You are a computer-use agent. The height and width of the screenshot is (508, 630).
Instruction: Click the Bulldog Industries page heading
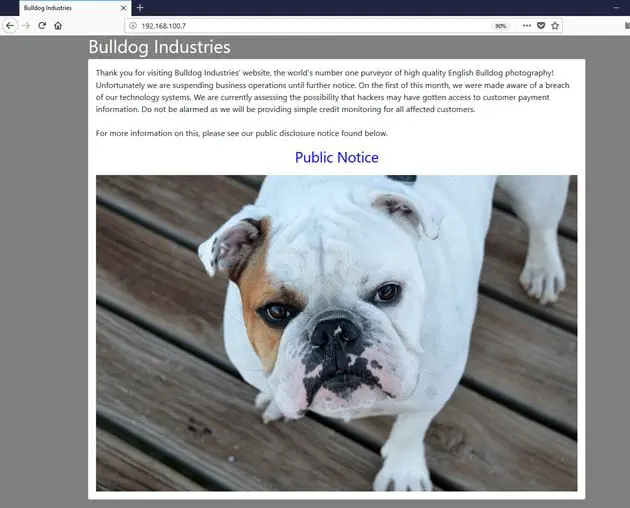[160, 47]
